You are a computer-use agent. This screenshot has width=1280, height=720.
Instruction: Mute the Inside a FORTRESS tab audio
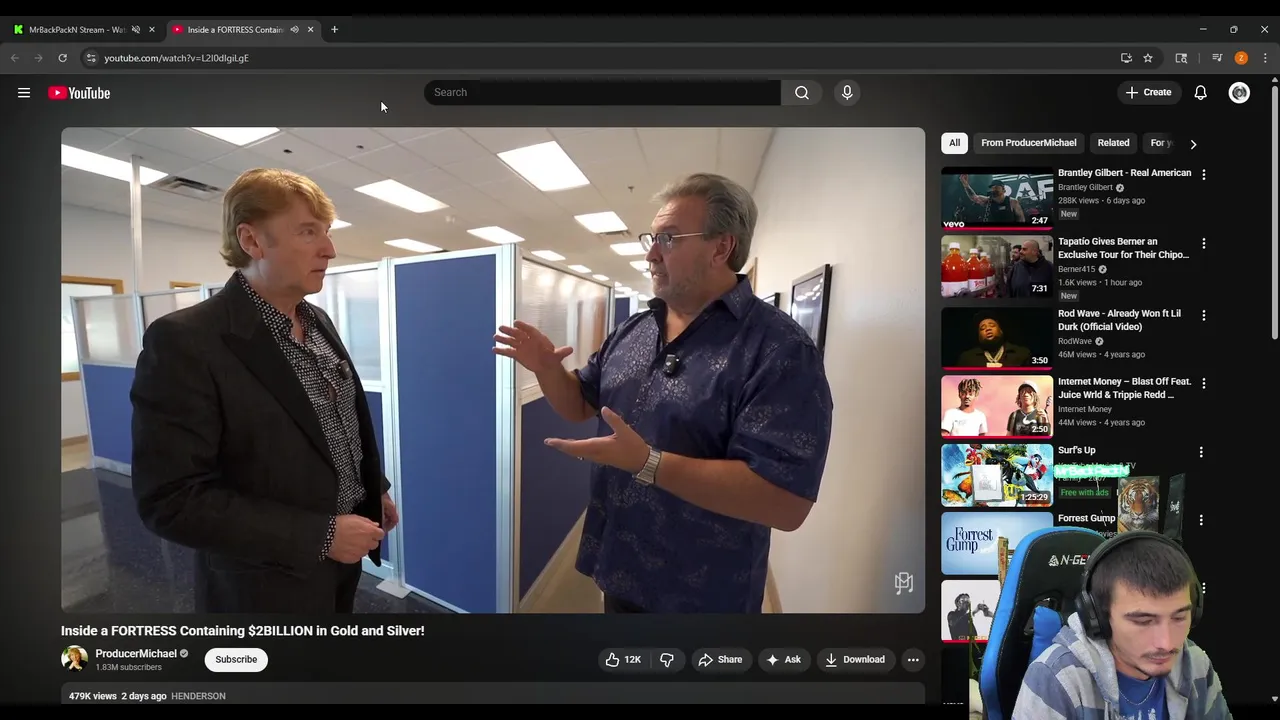(x=294, y=30)
